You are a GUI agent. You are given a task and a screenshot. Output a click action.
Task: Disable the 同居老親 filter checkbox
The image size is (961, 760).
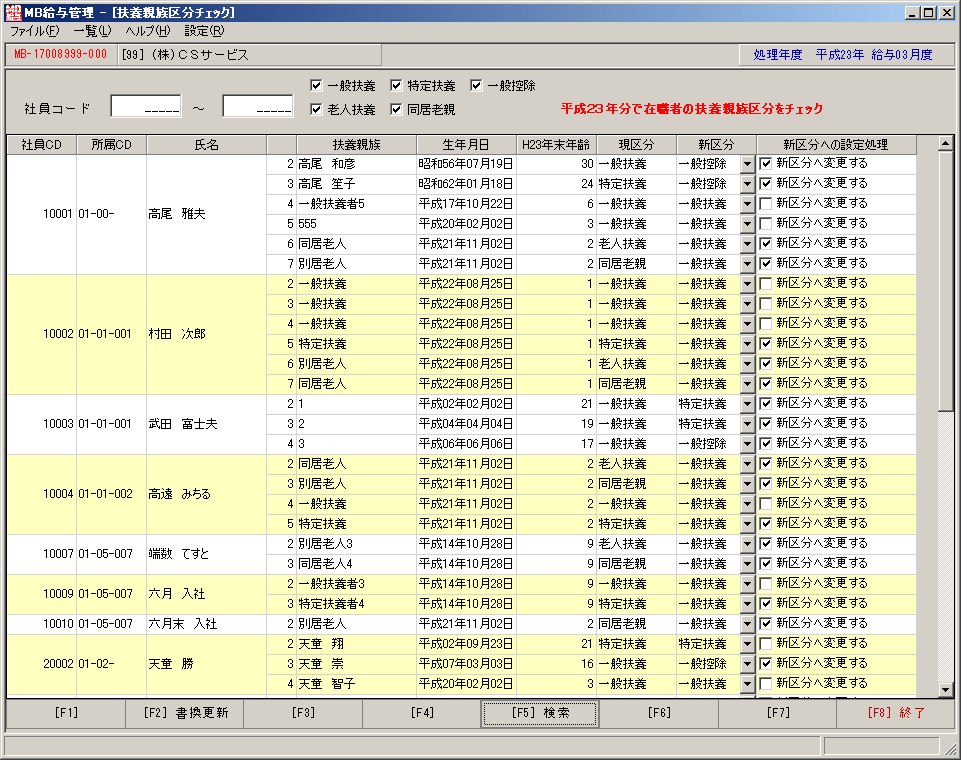click(396, 110)
